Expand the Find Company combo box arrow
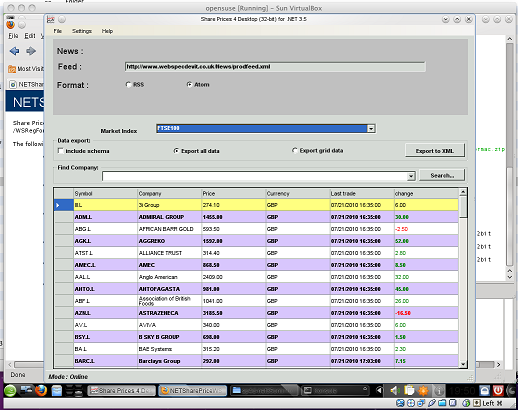This screenshot has height=410, width=518. click(411, 176)
